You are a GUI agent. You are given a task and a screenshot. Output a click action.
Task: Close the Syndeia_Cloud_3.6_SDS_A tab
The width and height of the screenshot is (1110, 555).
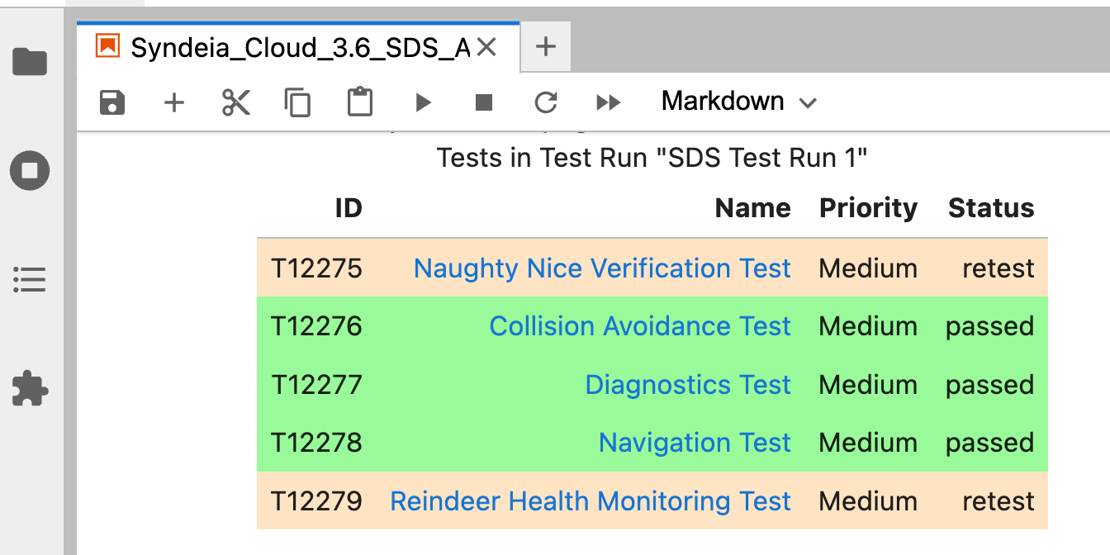click(x=486, y=47)
